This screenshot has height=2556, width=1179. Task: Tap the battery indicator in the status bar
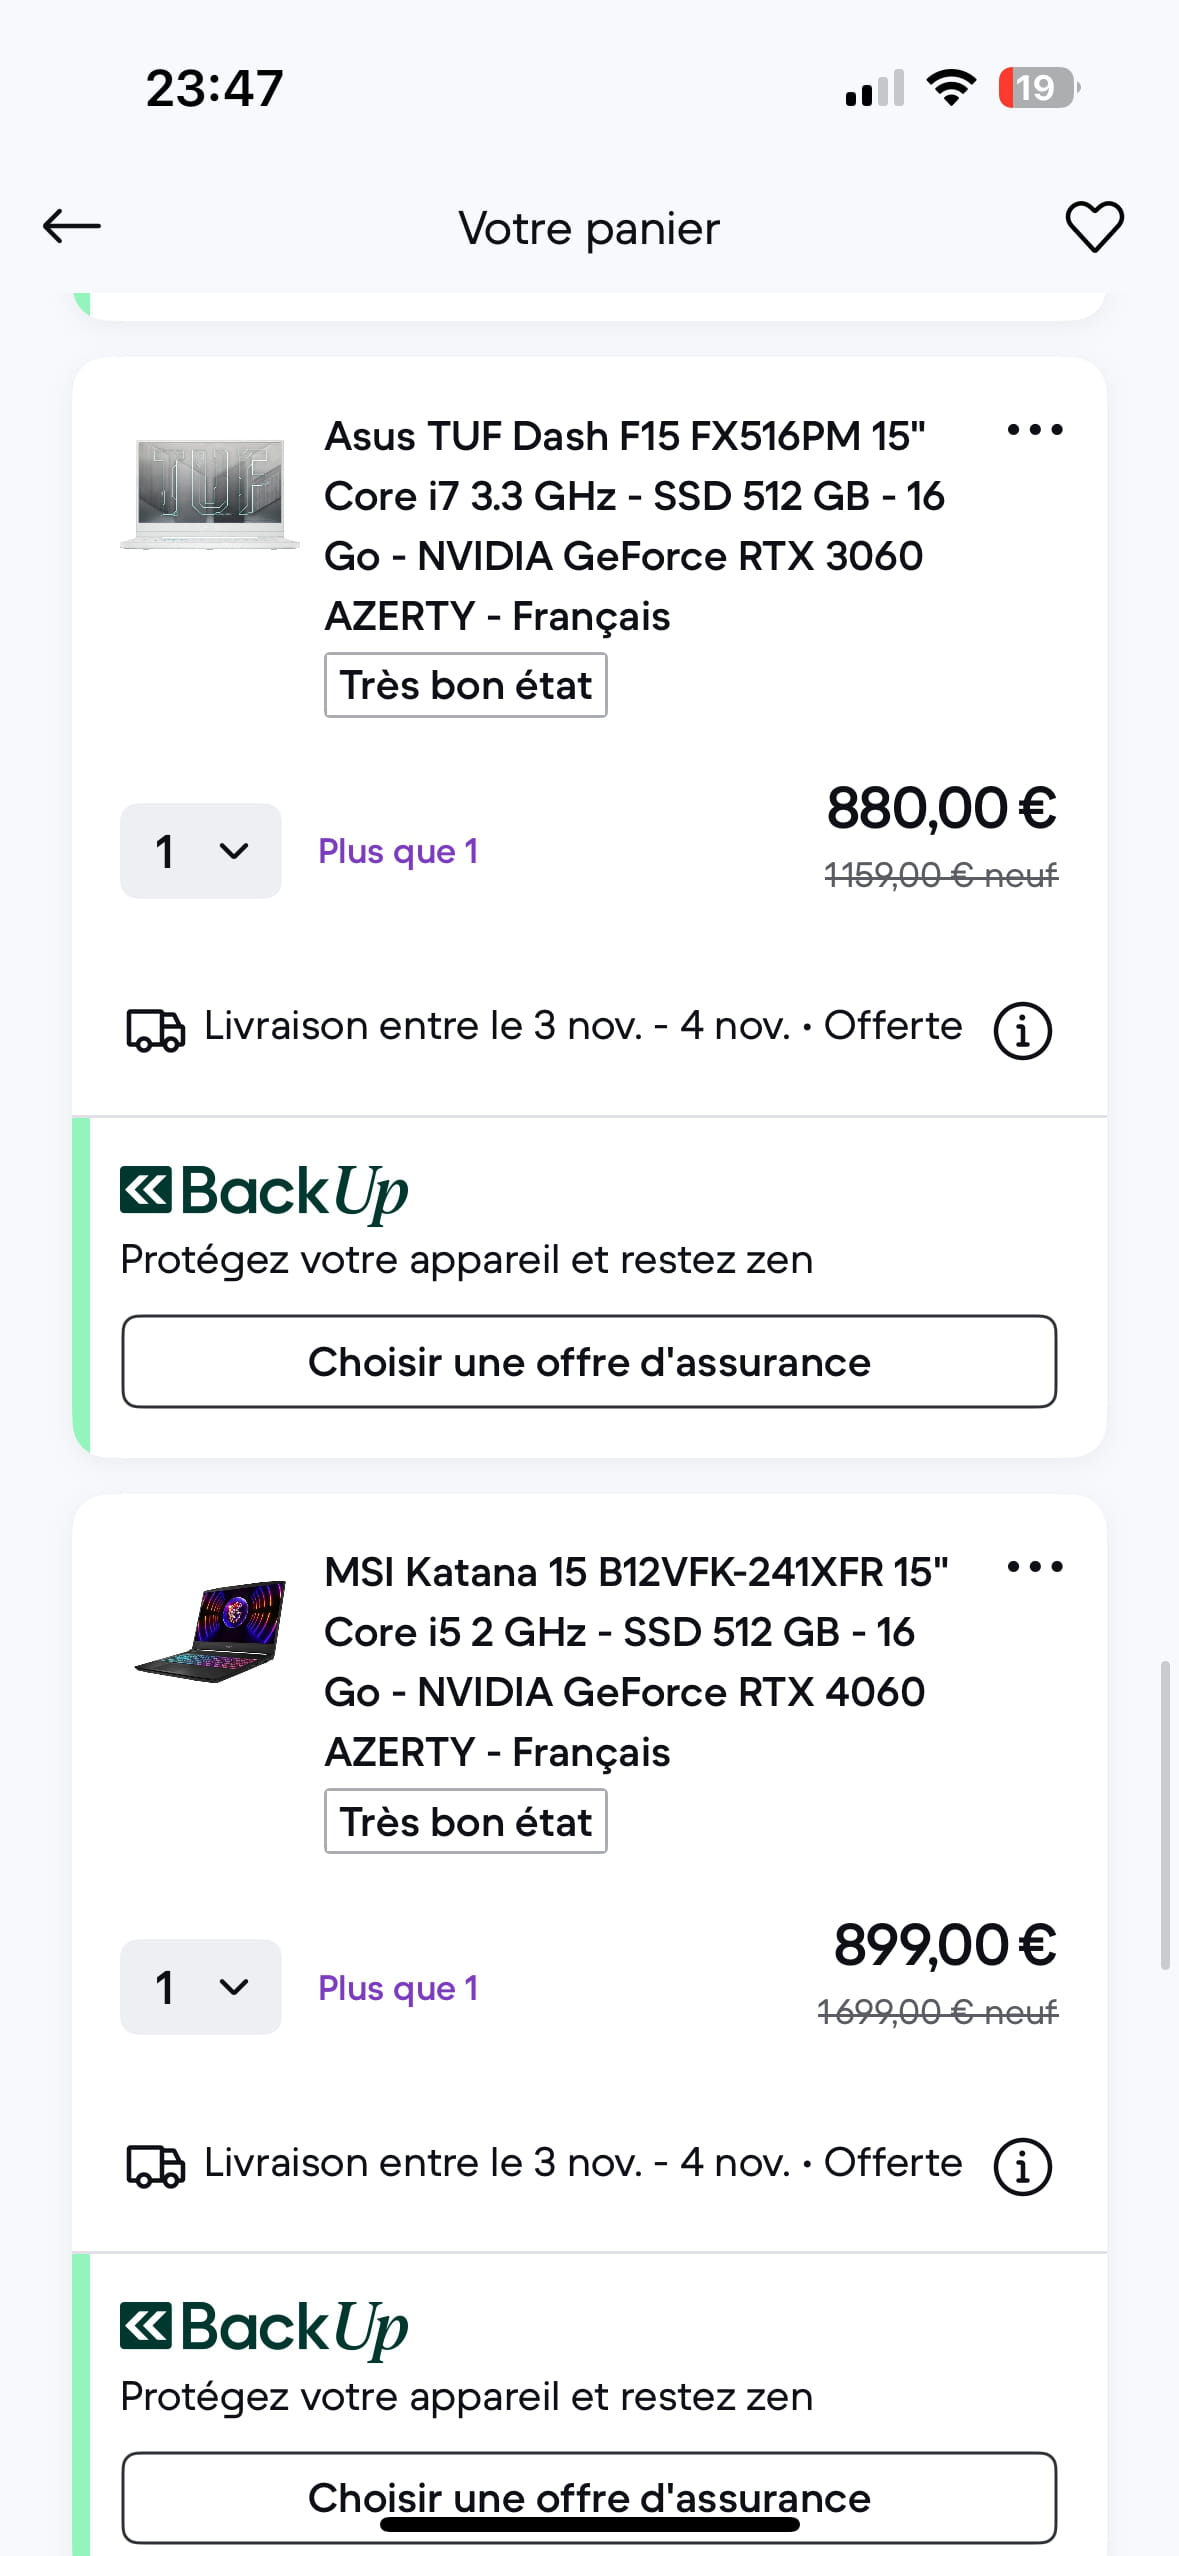[x=1038, y=88]
